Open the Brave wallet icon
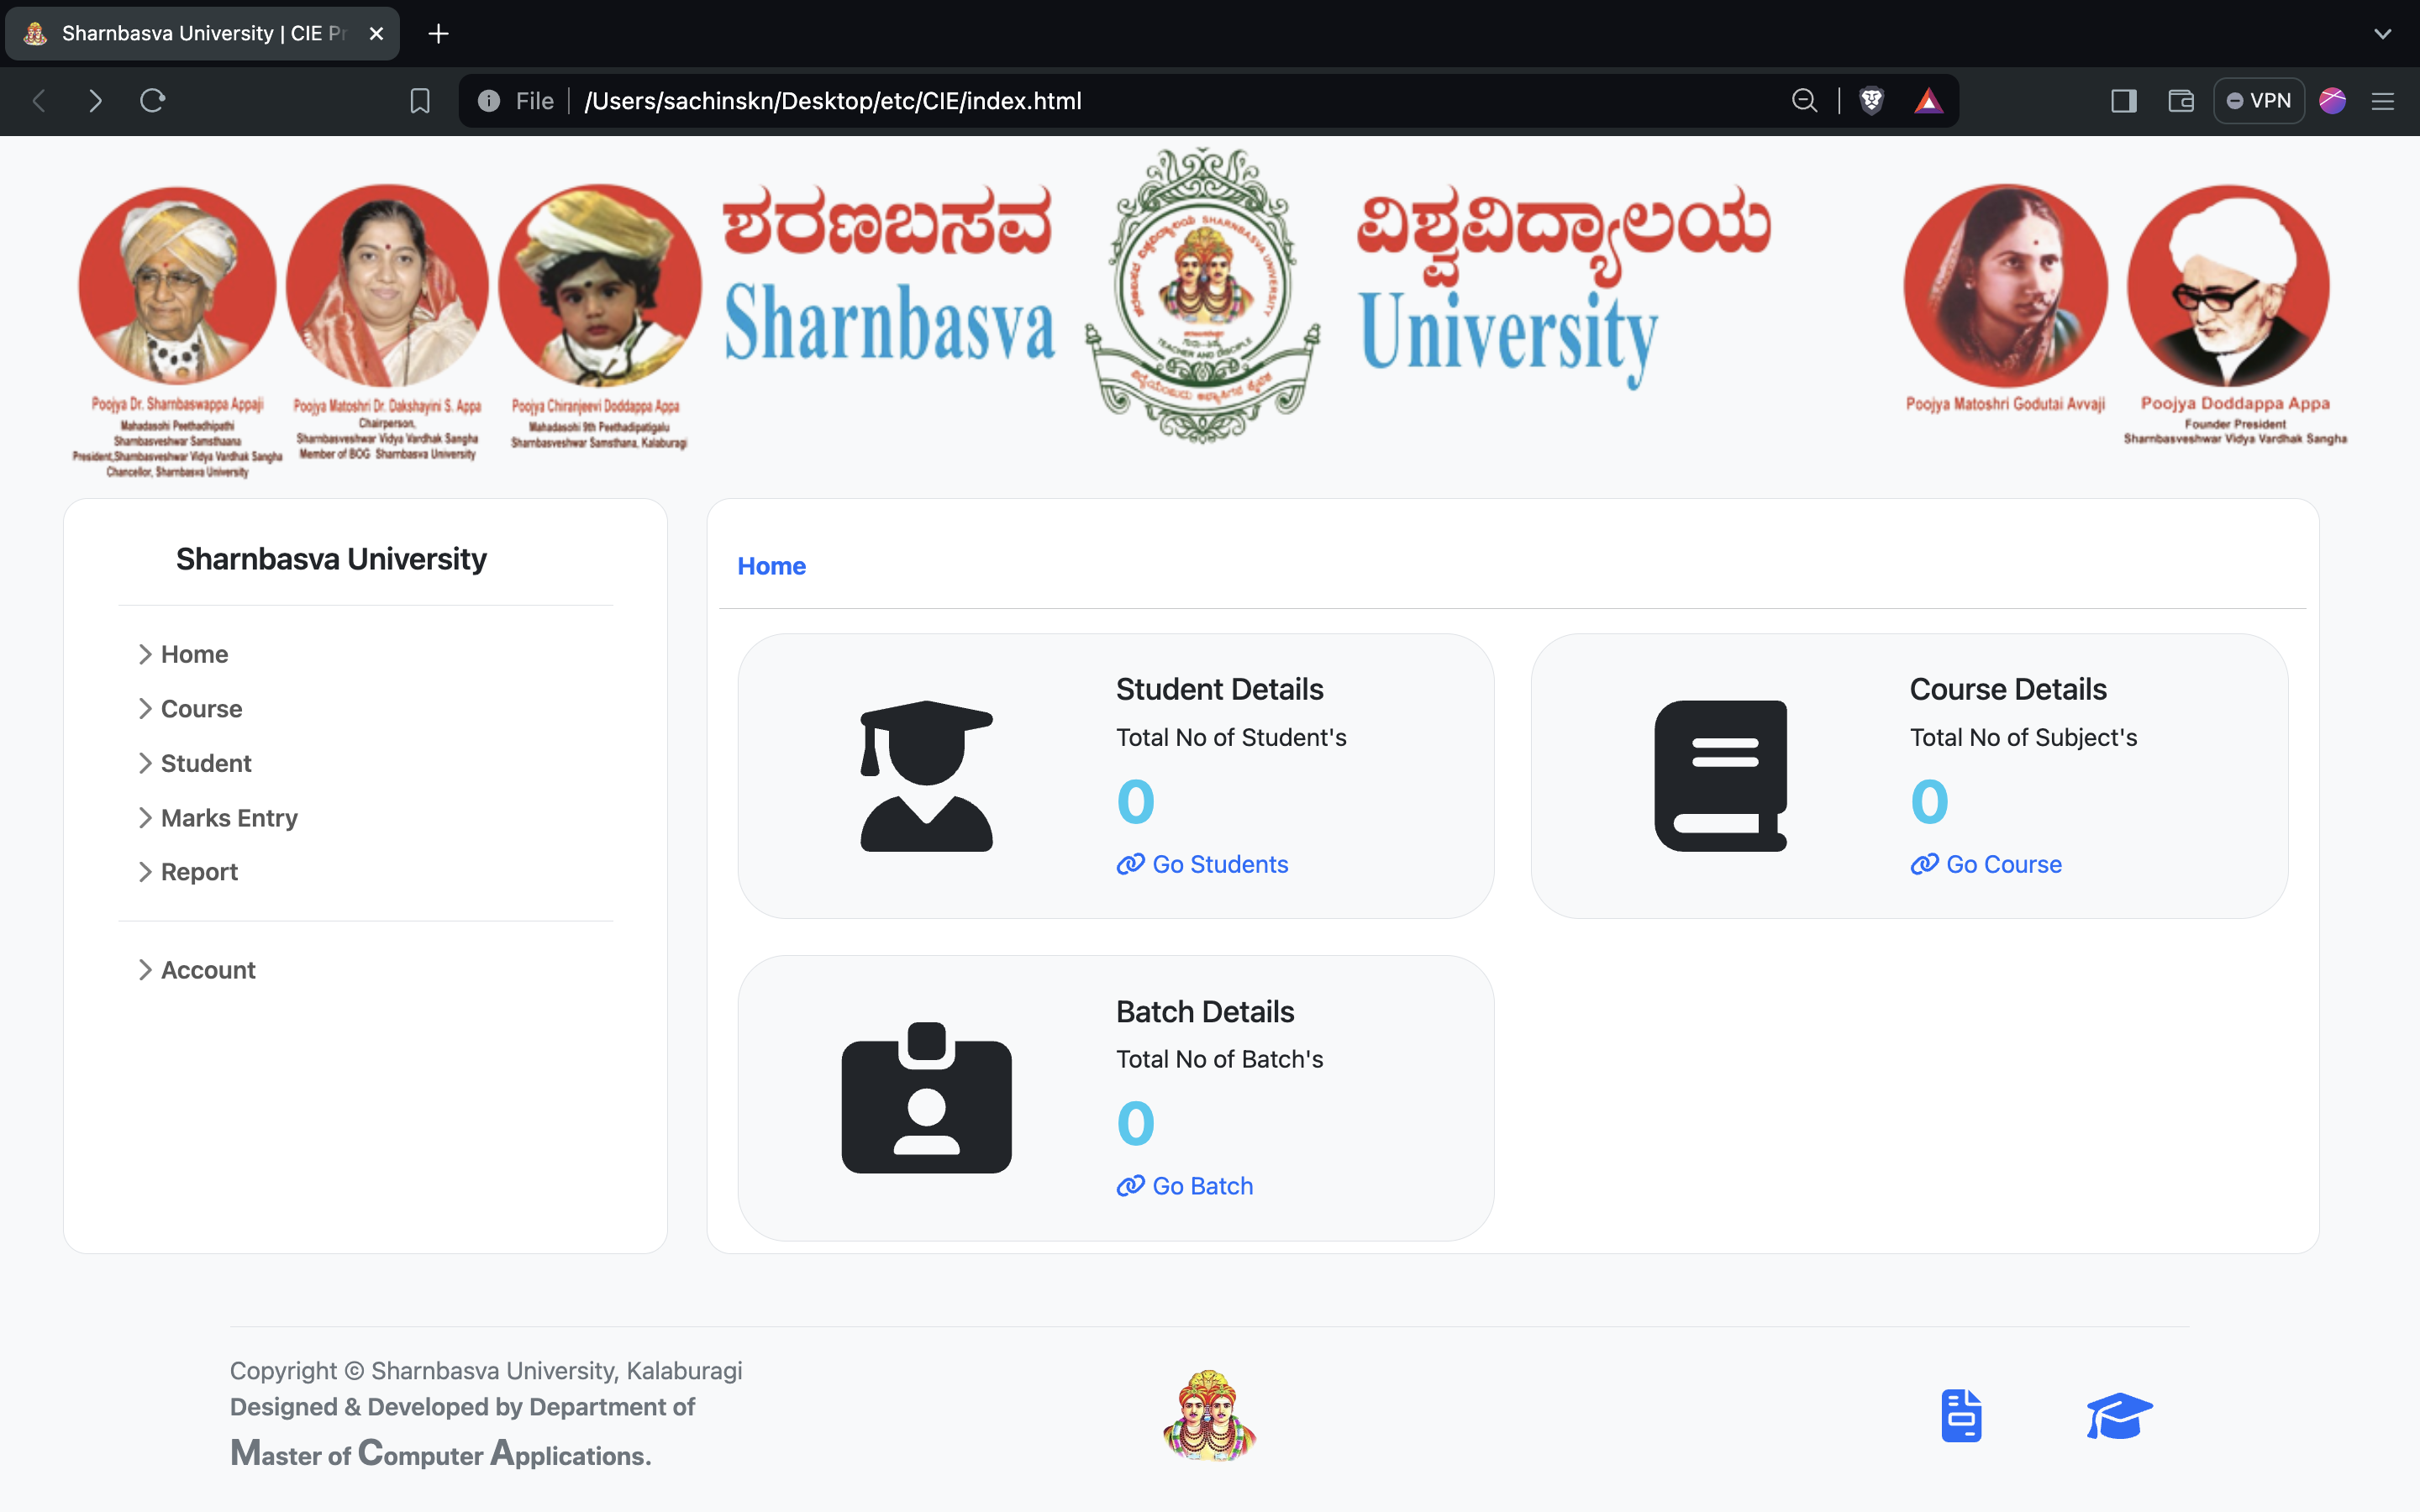 [x=2181, y=101]
